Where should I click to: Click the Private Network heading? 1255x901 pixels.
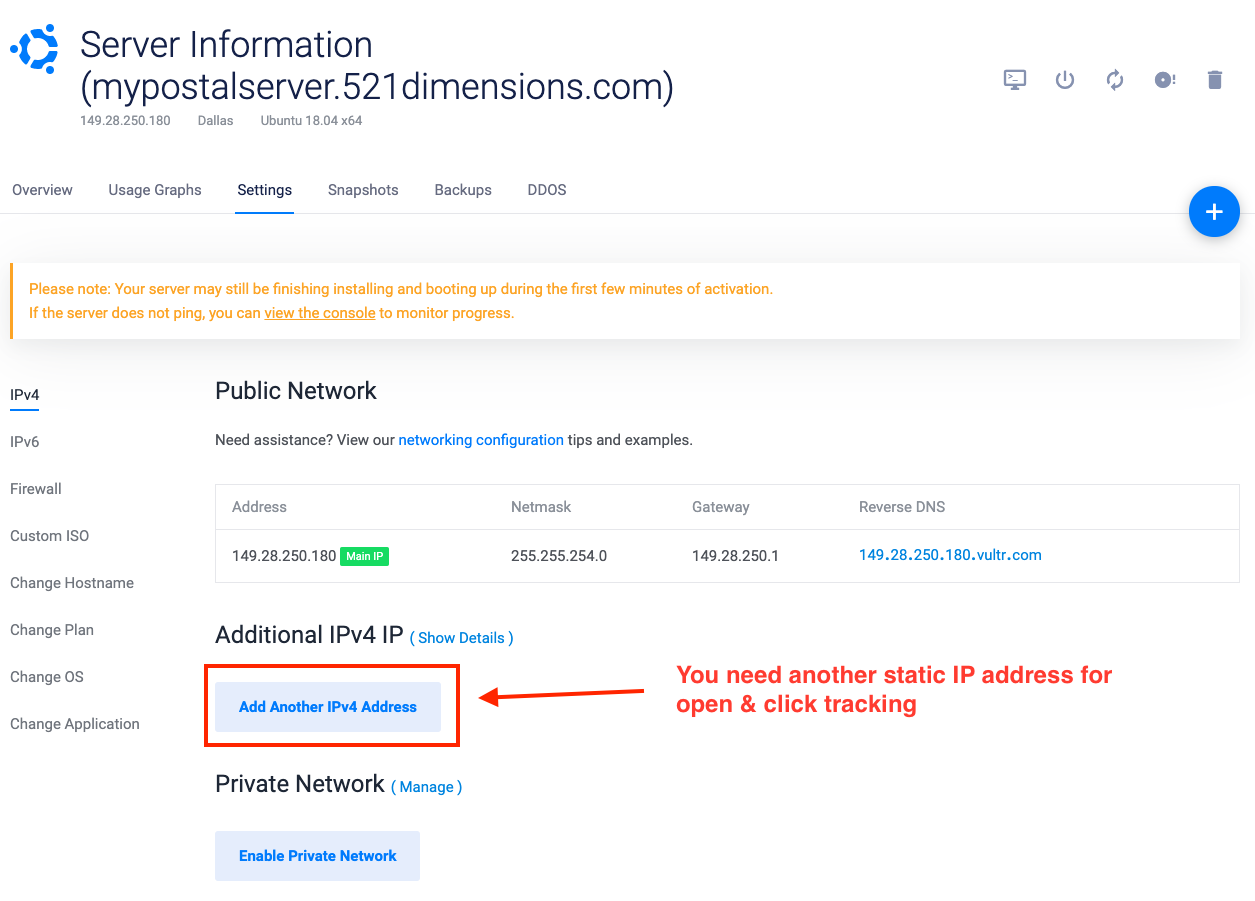[300, 784]
